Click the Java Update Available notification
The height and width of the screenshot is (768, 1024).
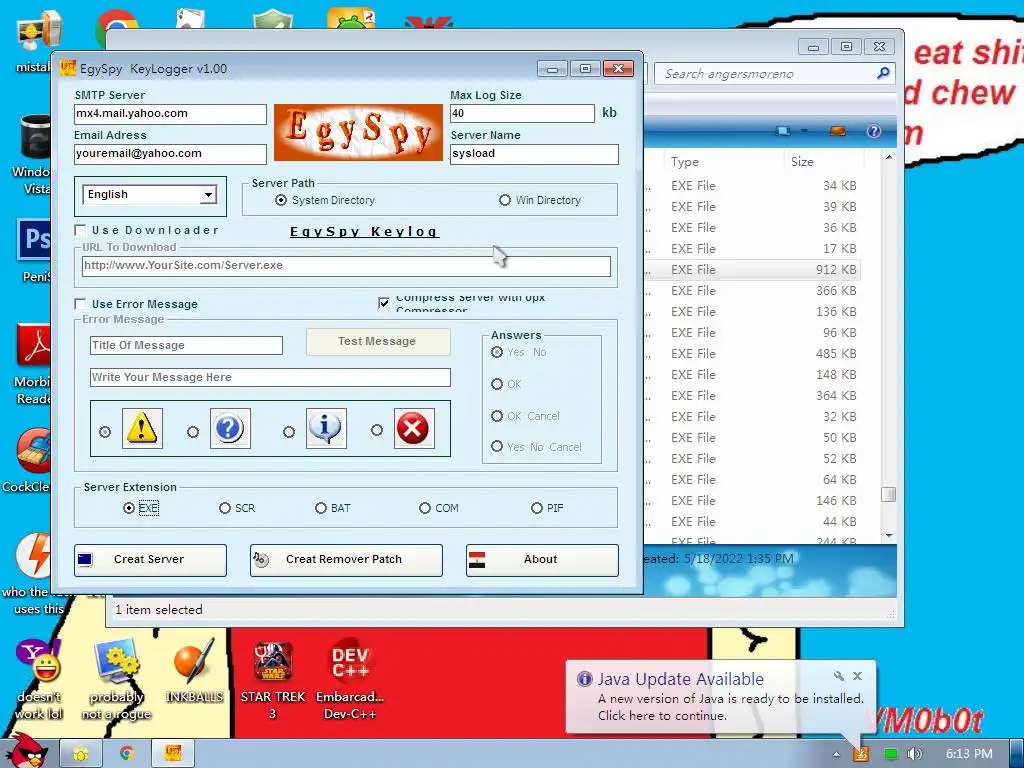click(x=721, y=697)
